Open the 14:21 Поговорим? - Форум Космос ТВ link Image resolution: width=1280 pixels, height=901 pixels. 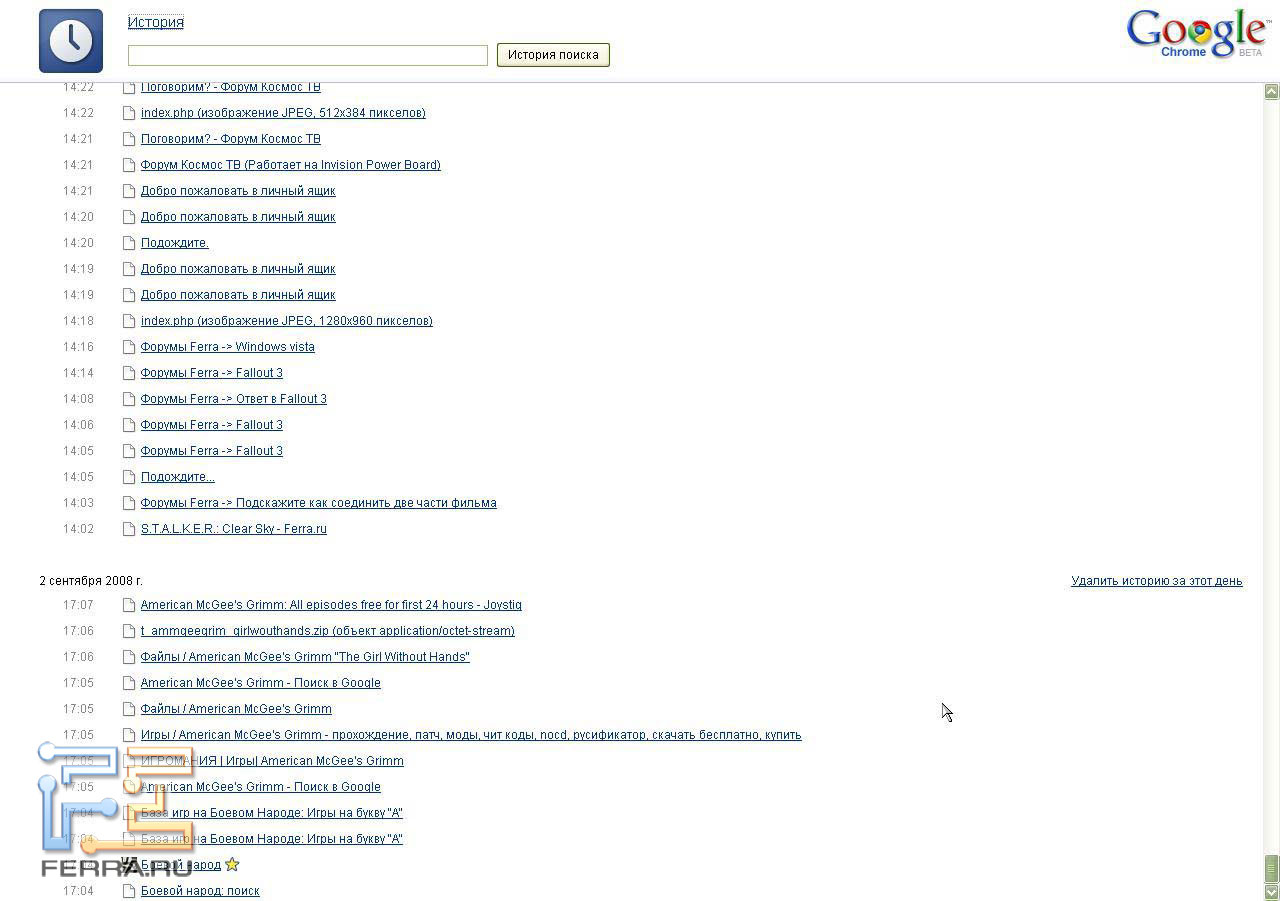(x=231, y=139)
